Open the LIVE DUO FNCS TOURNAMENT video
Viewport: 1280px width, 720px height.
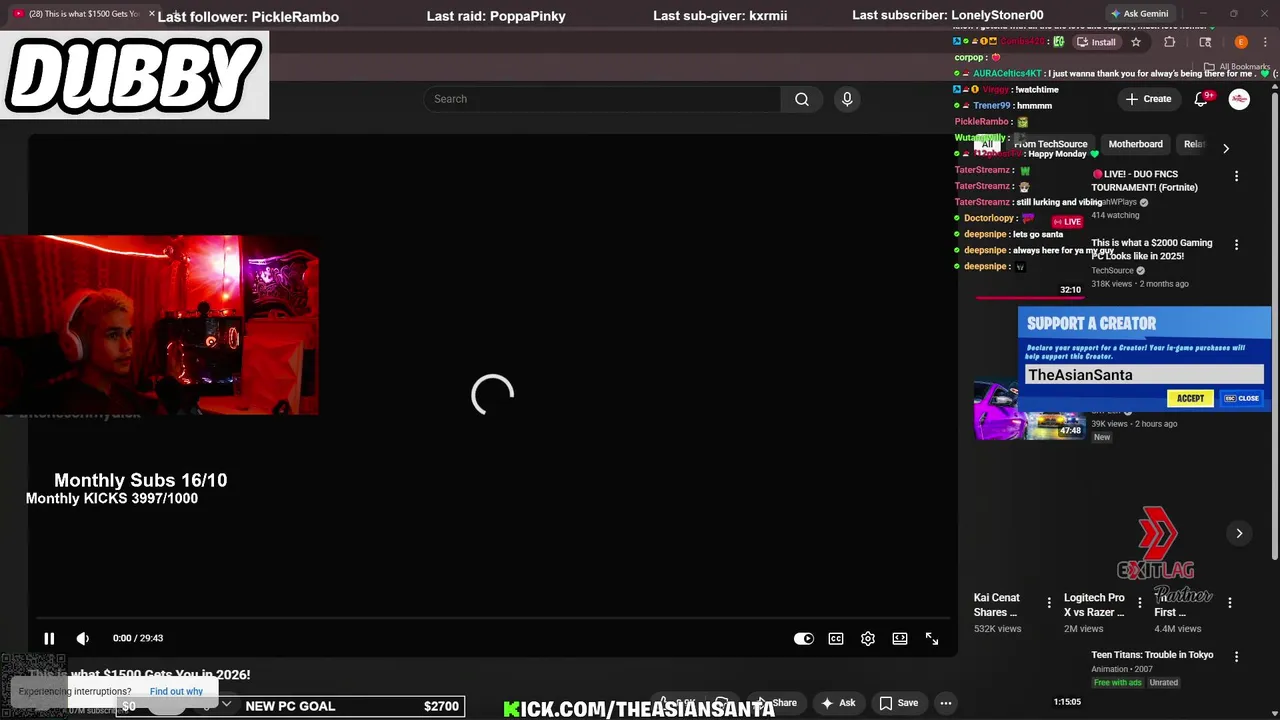tap(1144, 181)
